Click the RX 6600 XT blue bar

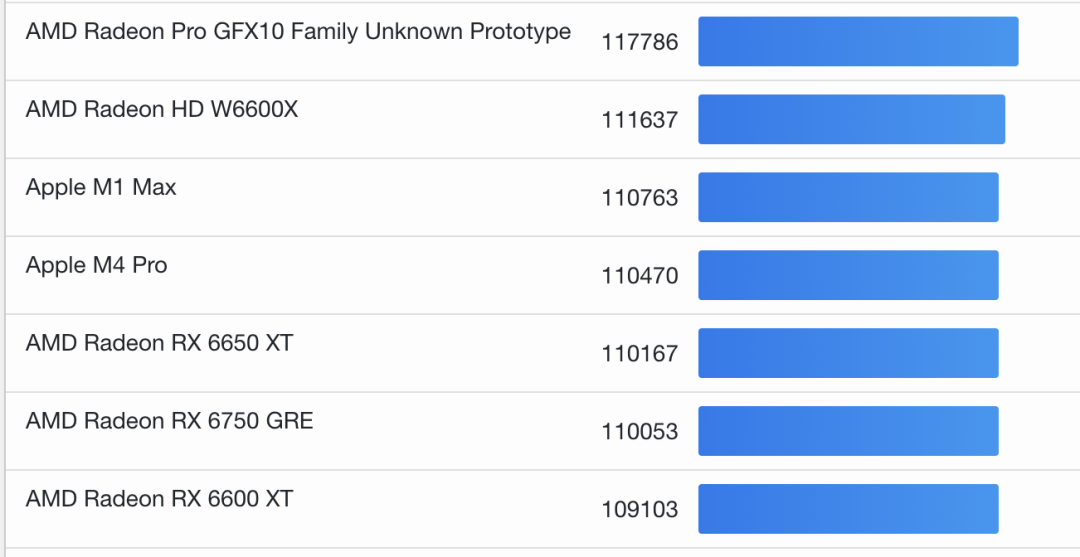pos(848,510)
